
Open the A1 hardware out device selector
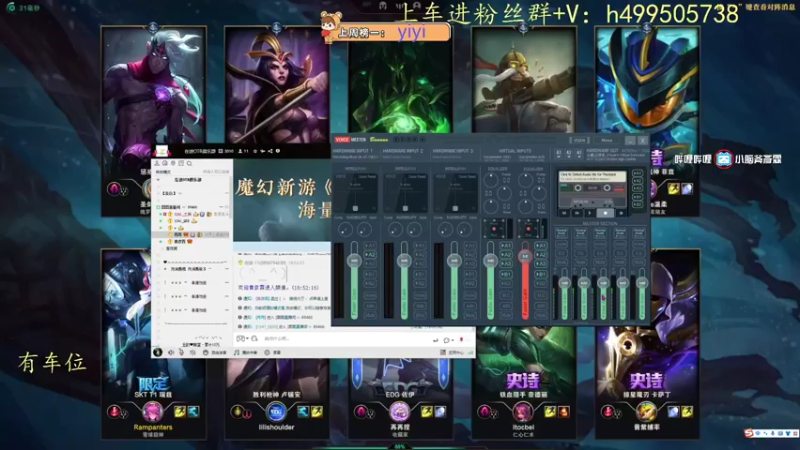click(x=559, y=153)
